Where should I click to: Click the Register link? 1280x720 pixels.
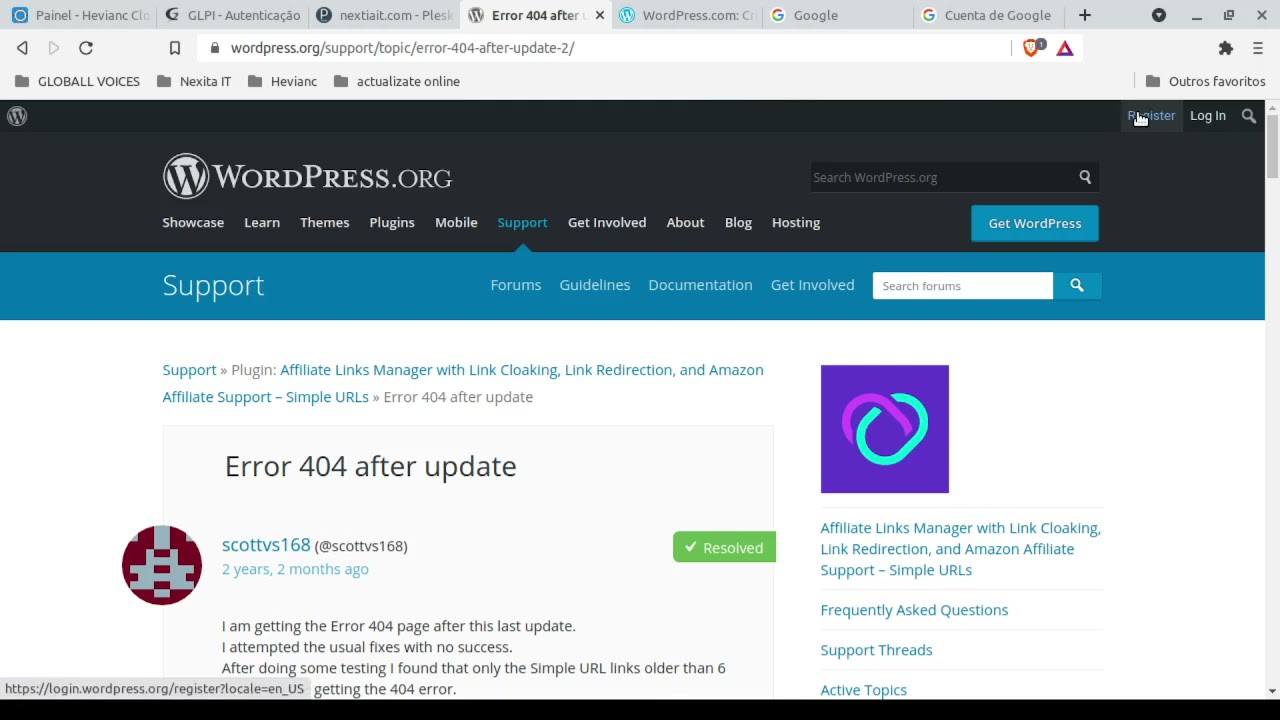tap(1151, 116)
